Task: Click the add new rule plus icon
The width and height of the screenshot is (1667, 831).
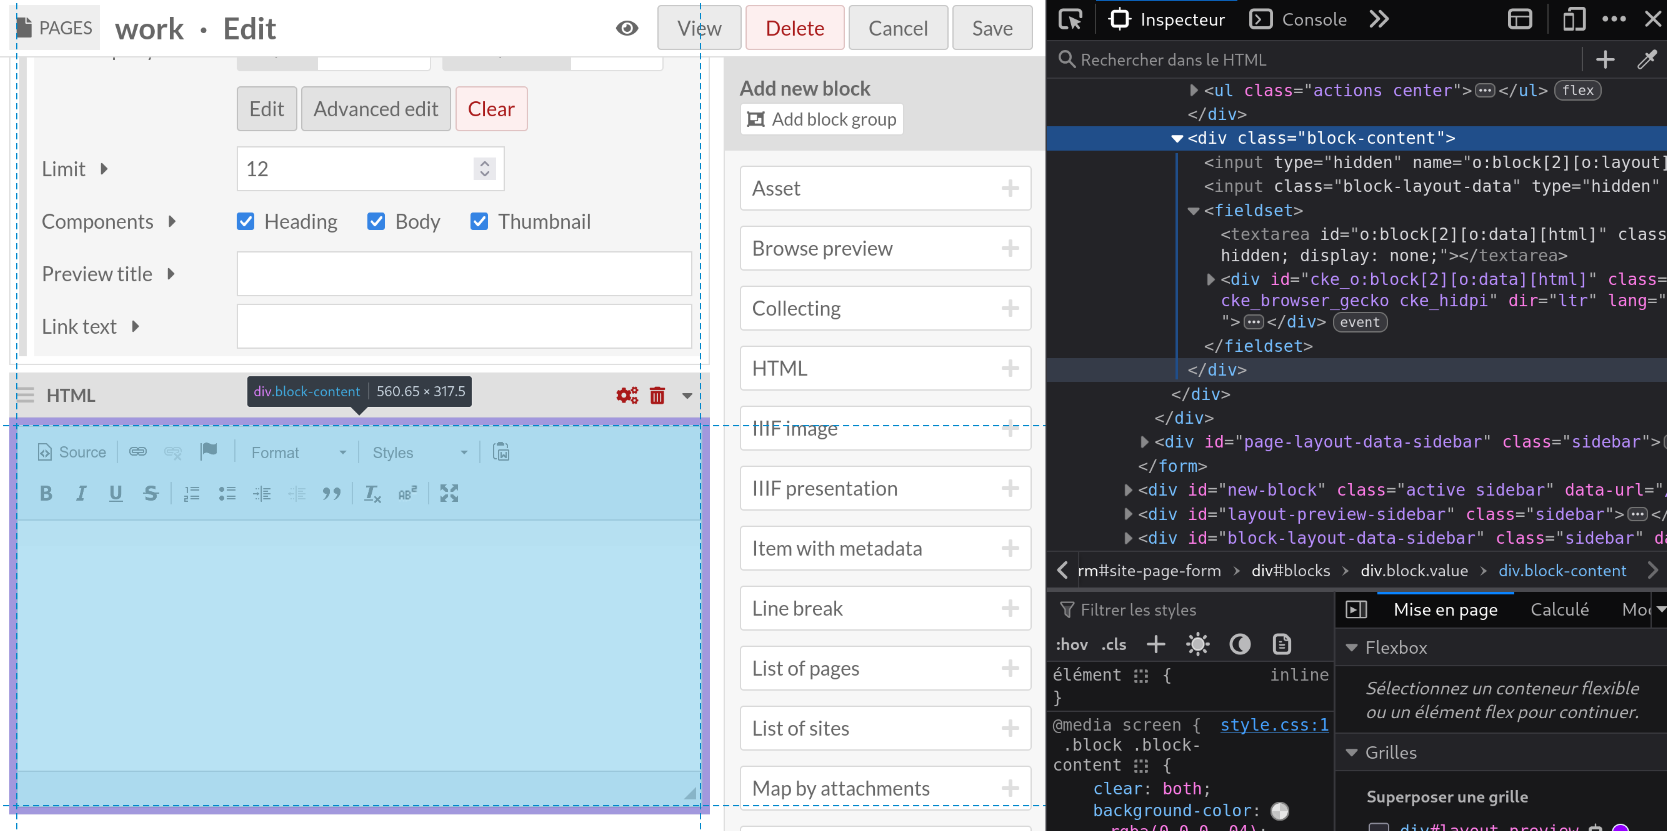Action: pos(1156,645)
